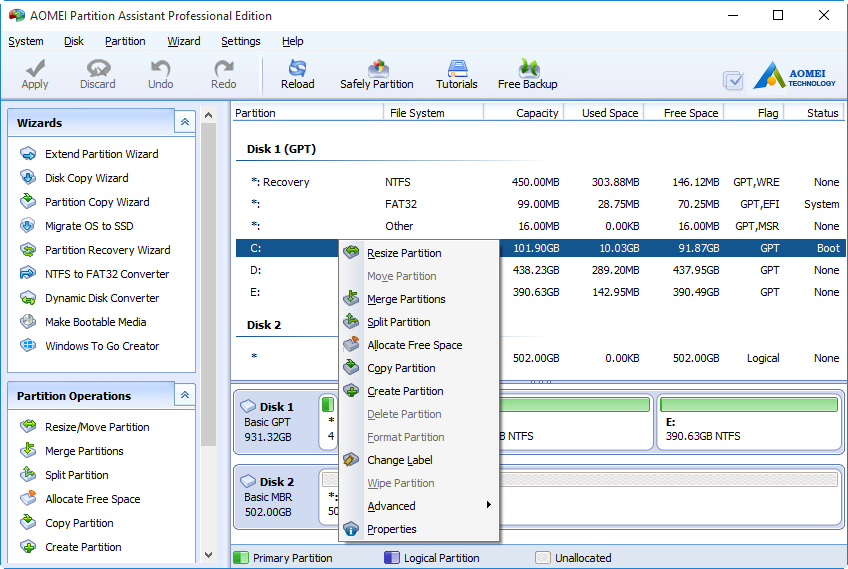Choose Resize Partition in context menu
The height and width of the screenshot is (569, 848).
[x=419, y=253]
